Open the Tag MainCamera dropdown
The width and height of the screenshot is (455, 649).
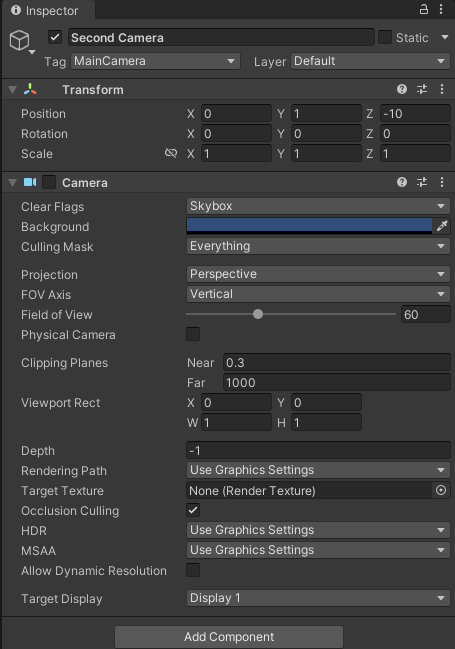155,61
